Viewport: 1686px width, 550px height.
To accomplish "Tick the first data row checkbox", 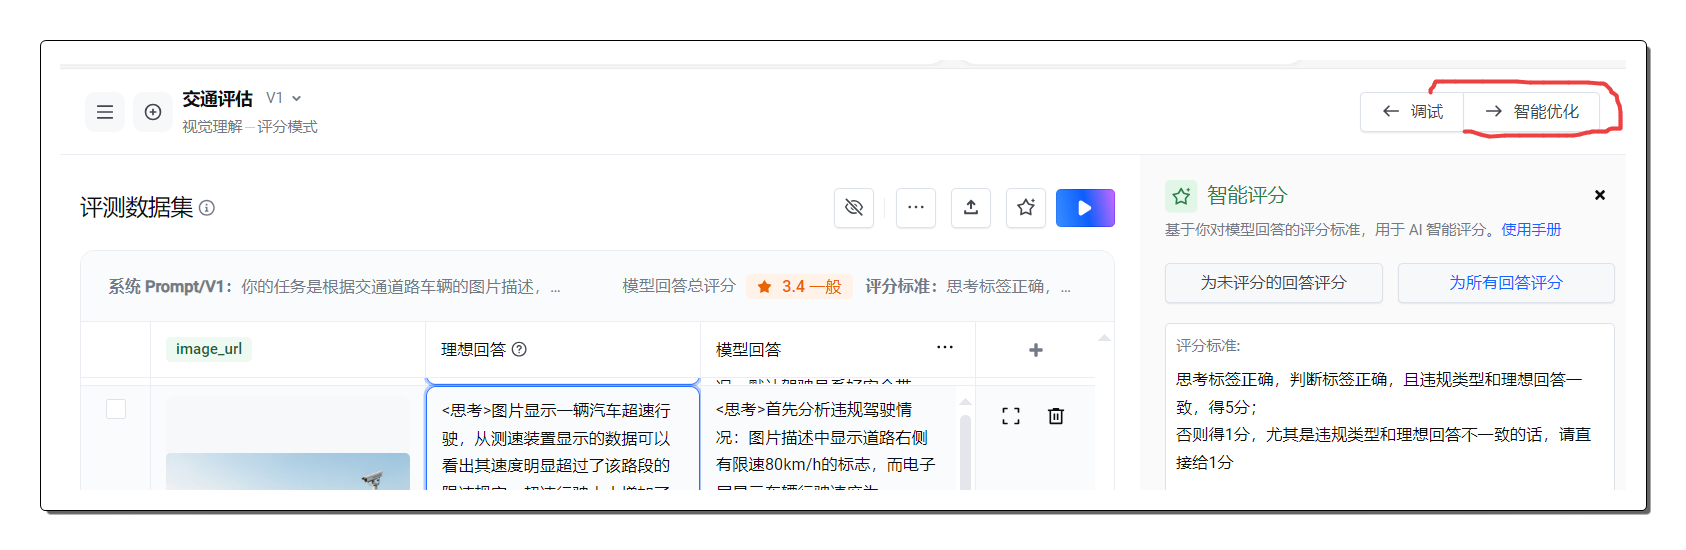I will click(x=116, y=409).
